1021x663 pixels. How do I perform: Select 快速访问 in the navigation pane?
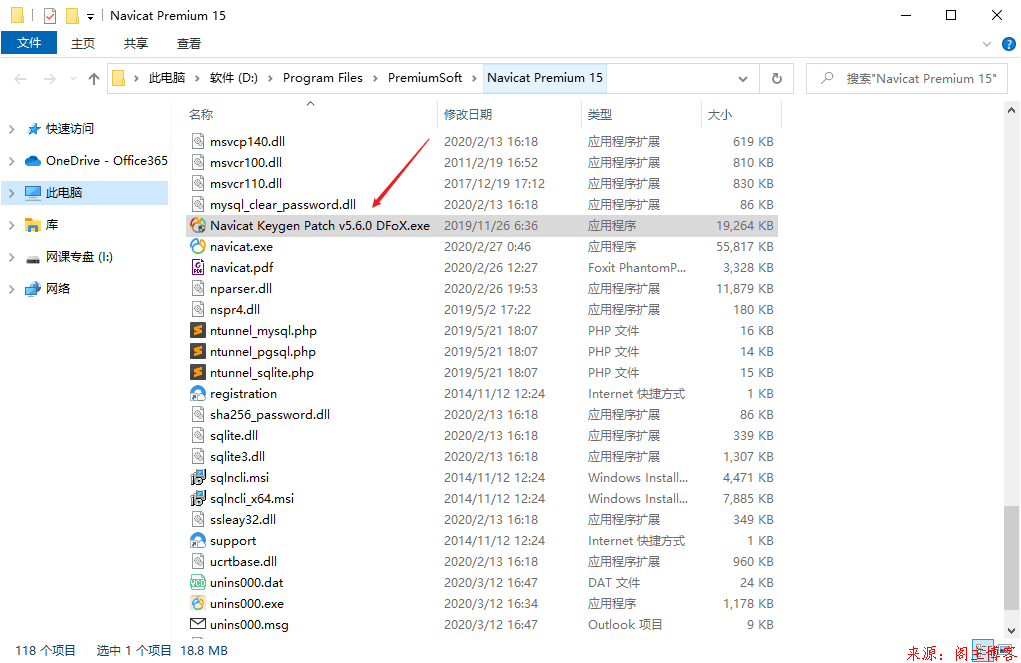click(70, 129)
